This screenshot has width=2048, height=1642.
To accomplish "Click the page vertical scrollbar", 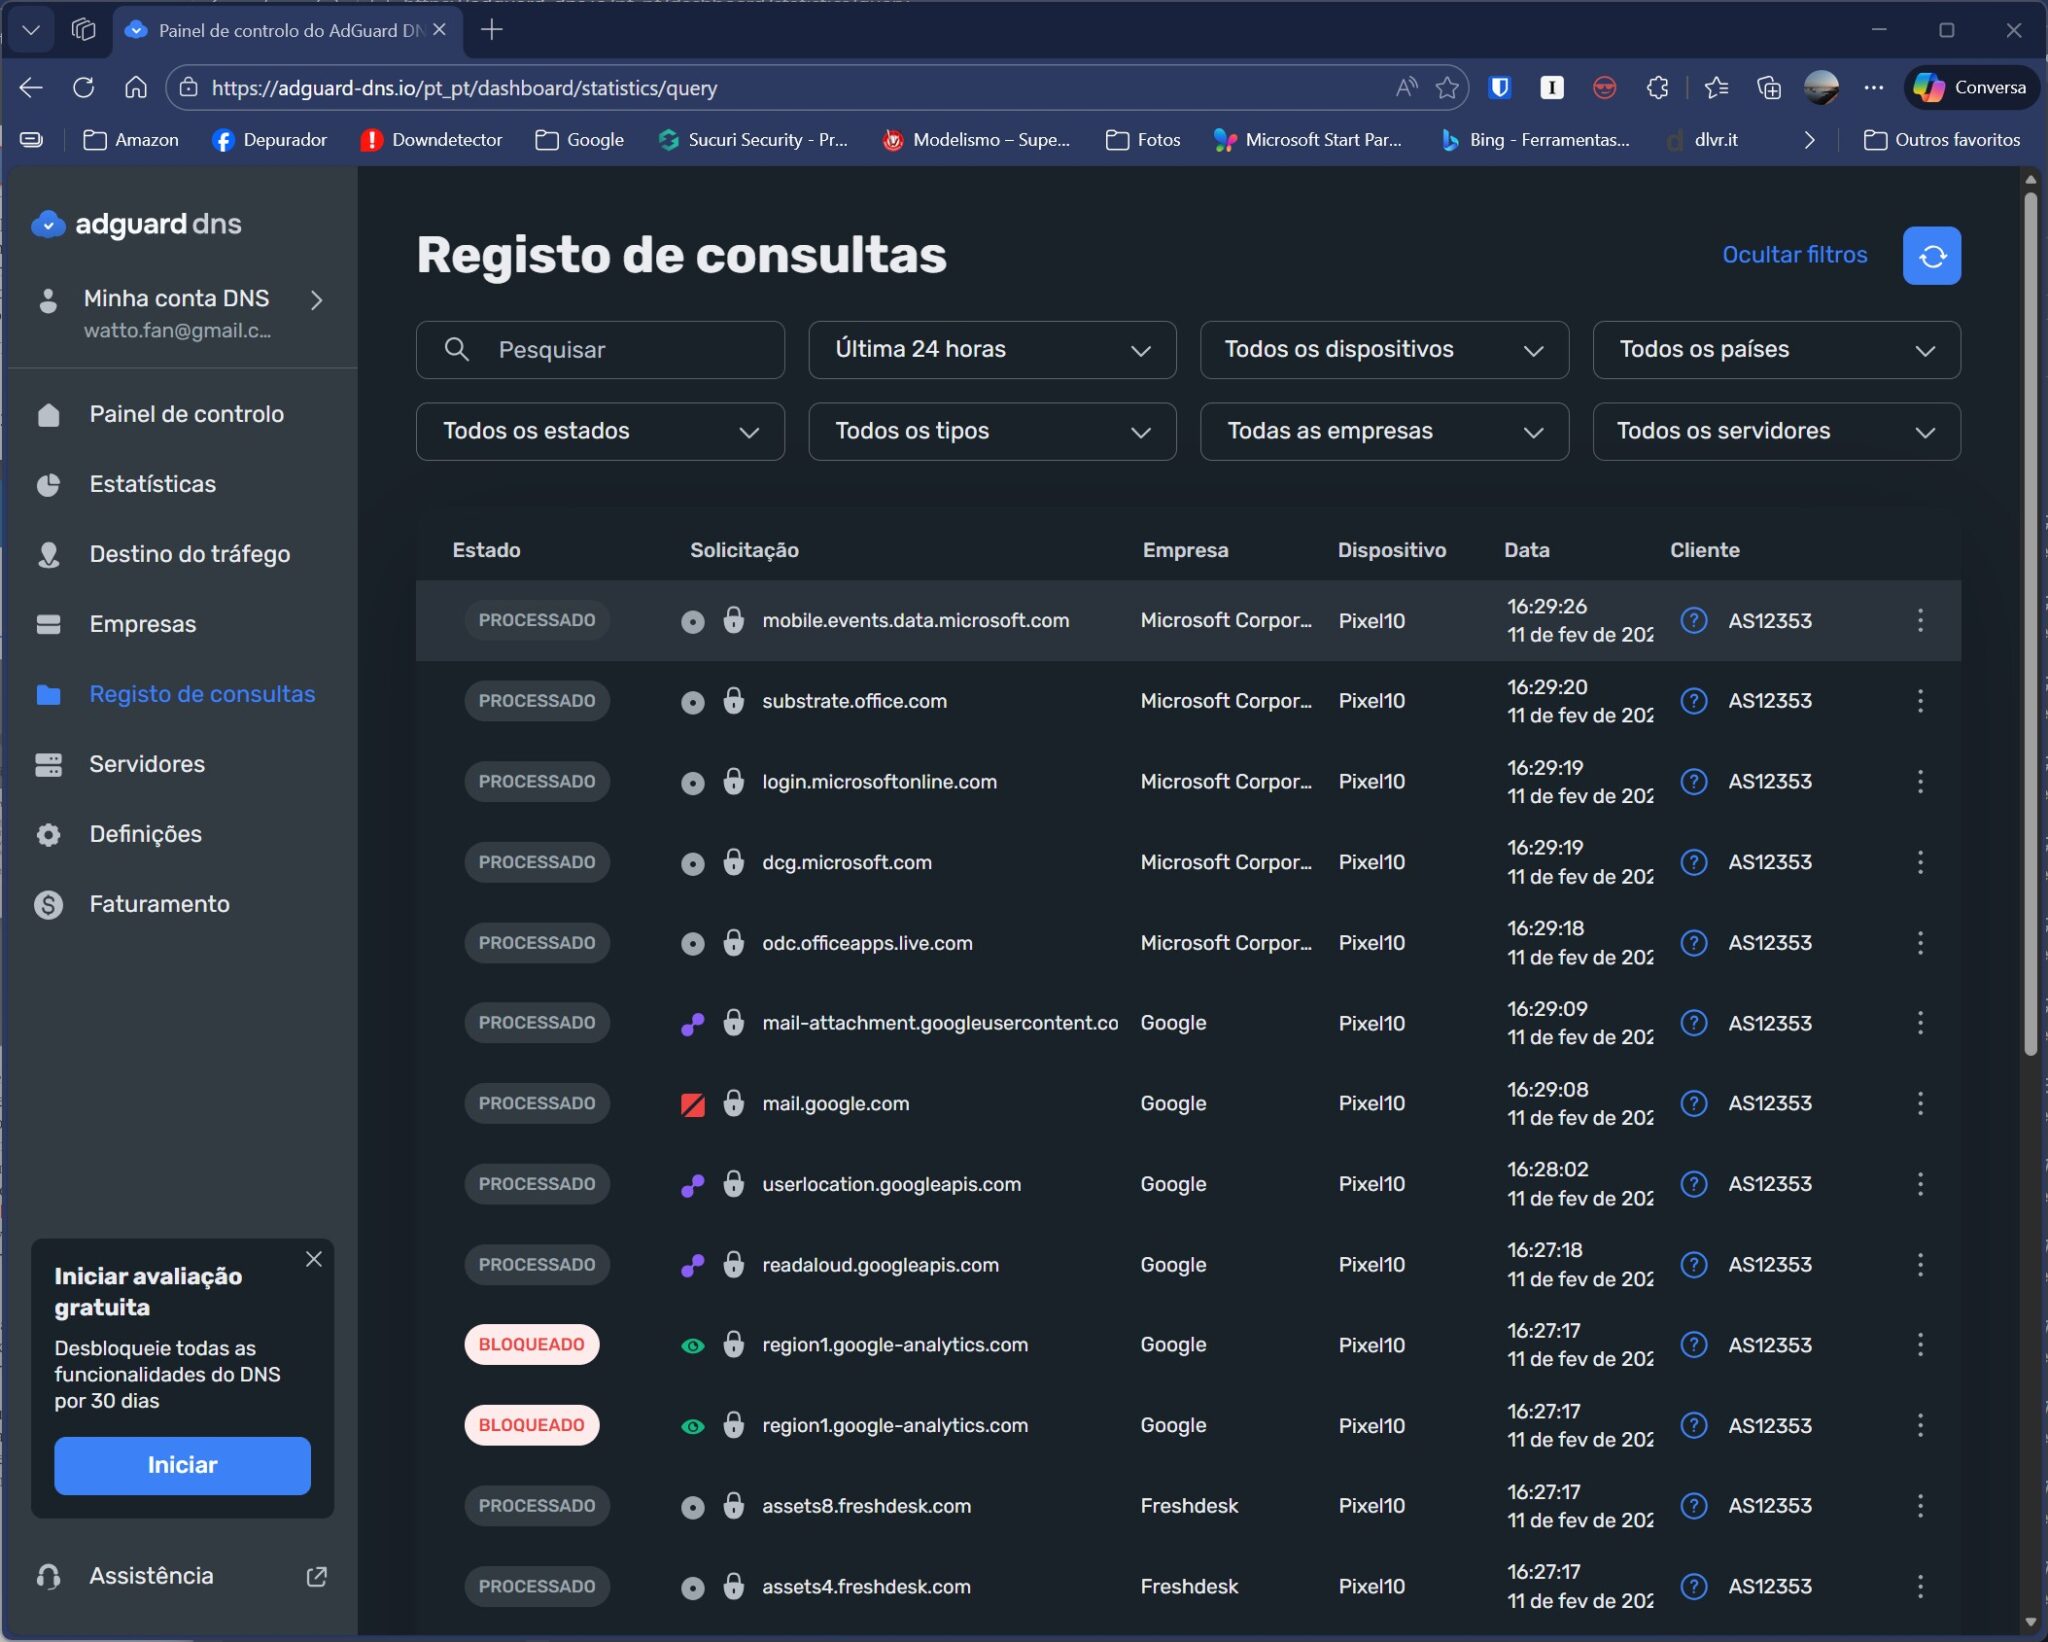I will click(2030, 620).
